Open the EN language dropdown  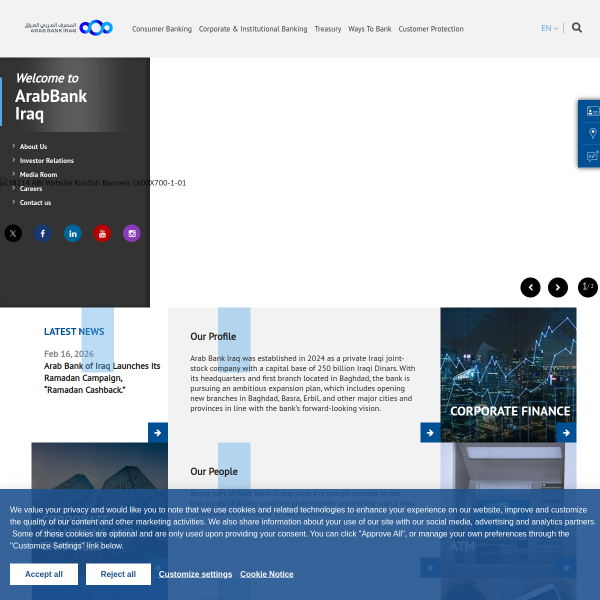click(x=549, y=28)
